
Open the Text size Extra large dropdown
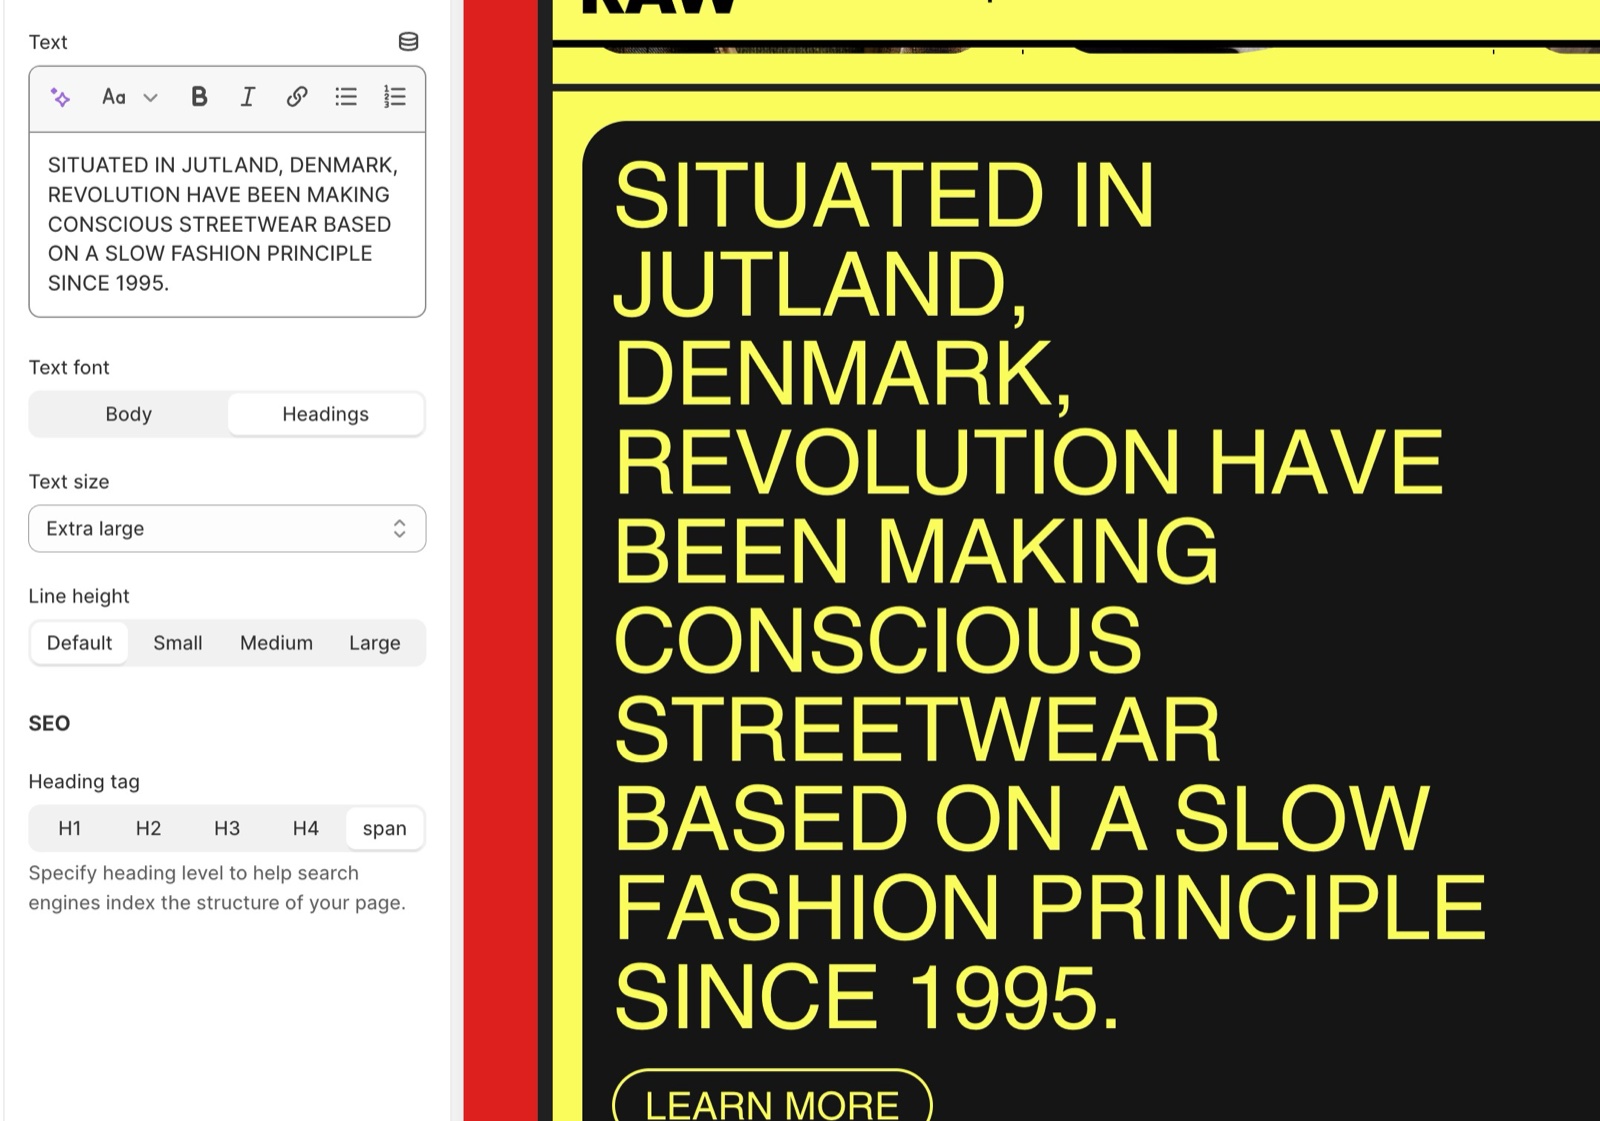(227, 528)
